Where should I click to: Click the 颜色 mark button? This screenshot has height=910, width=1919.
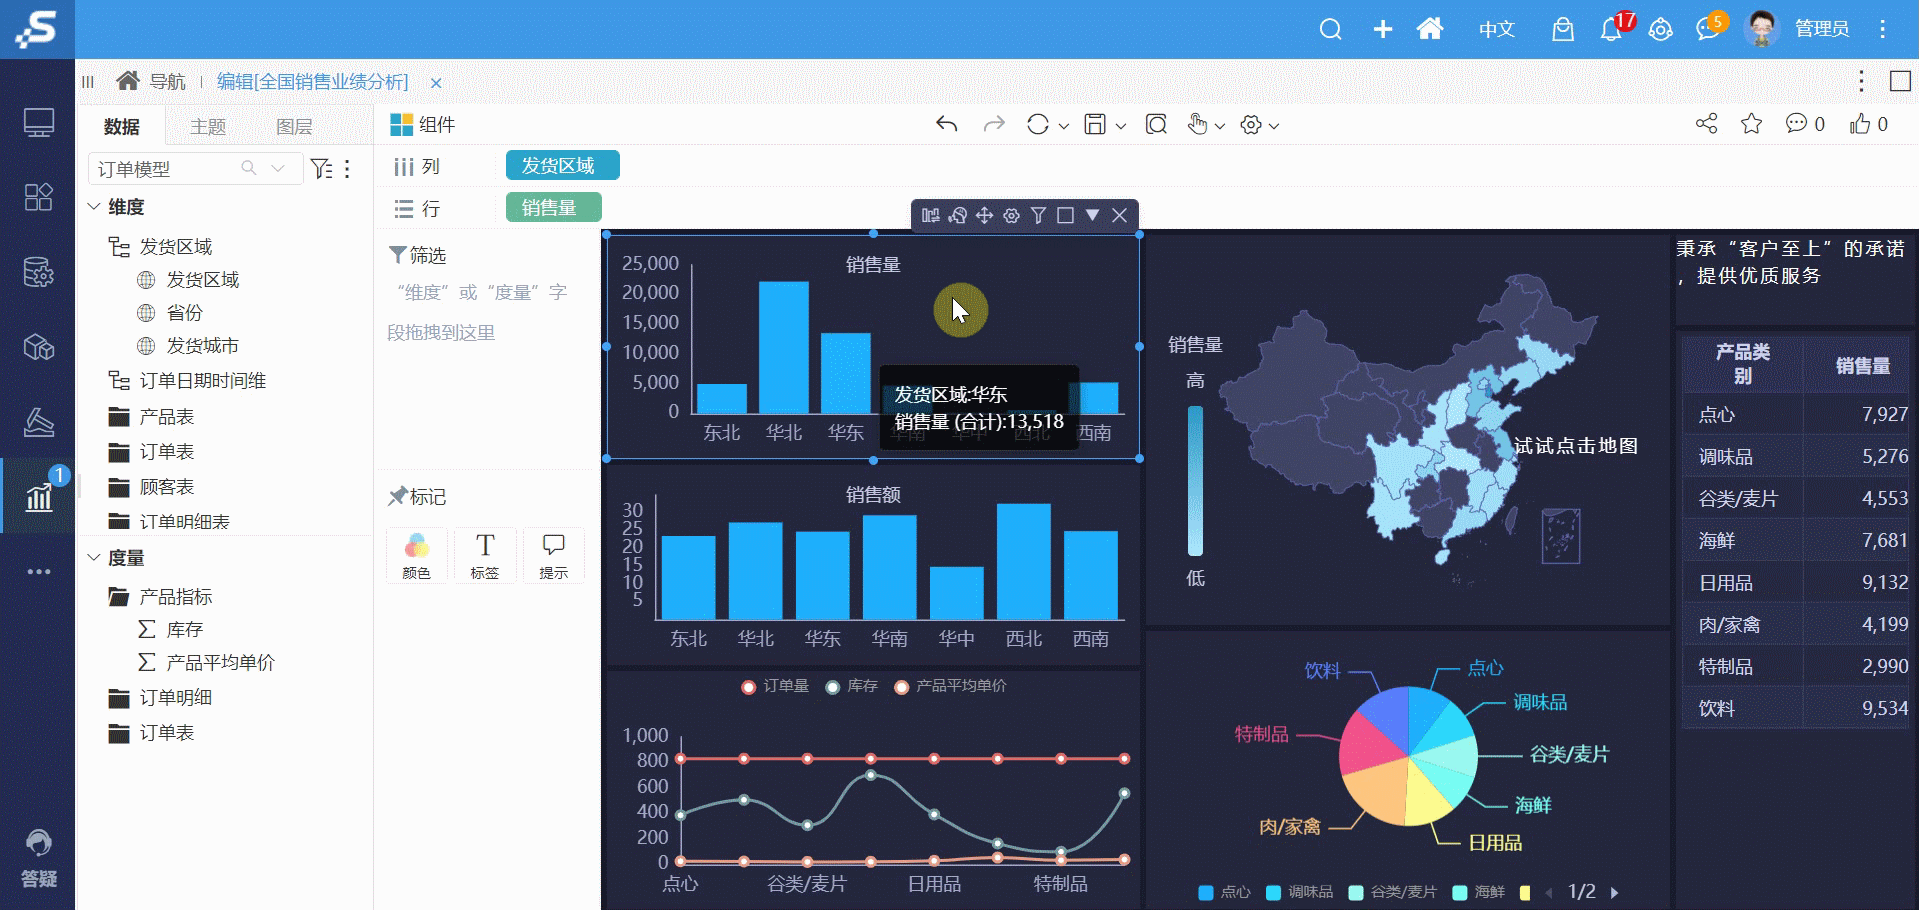click(417, 555)
